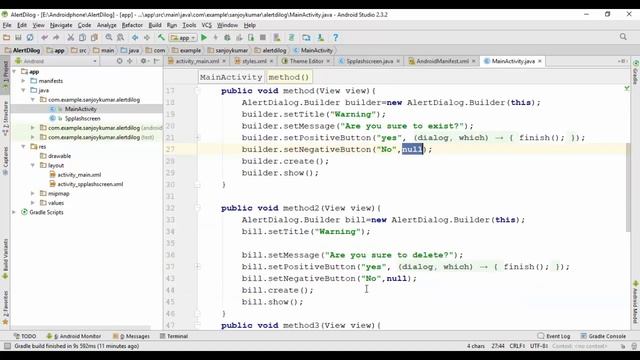Select Spplashscreen class in project tree
The height and width of the screenshot is (360, 640).
82,118
